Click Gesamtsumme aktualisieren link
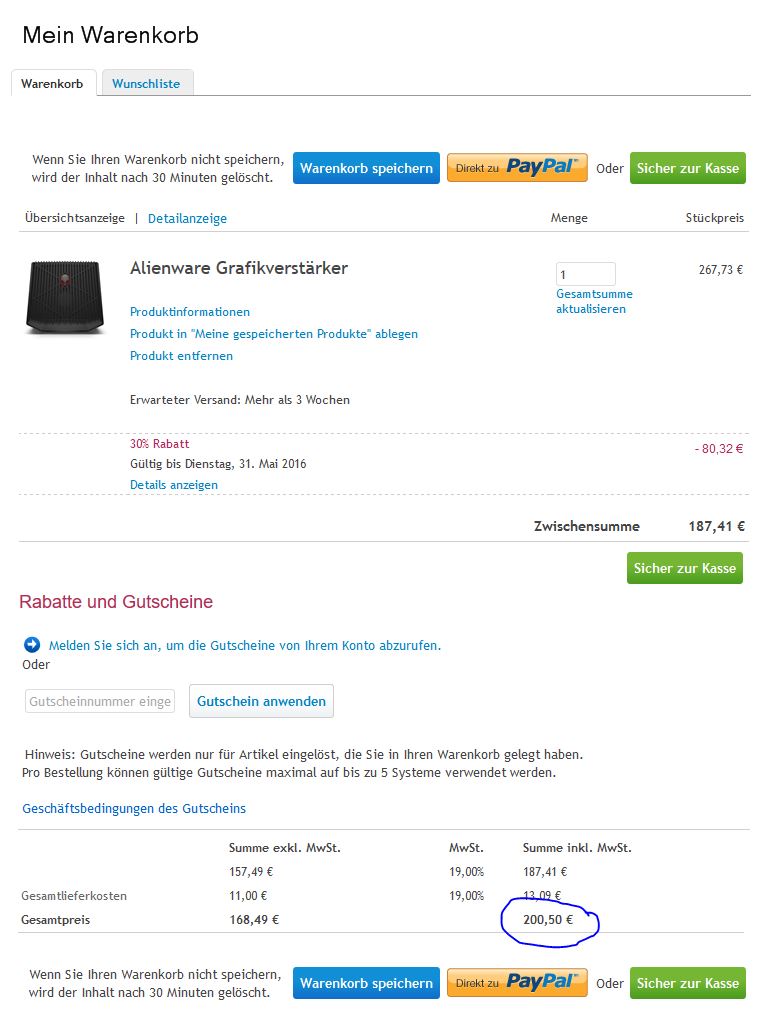The height and width of the screenshot is (1020, 767). (x=594, y=301)
